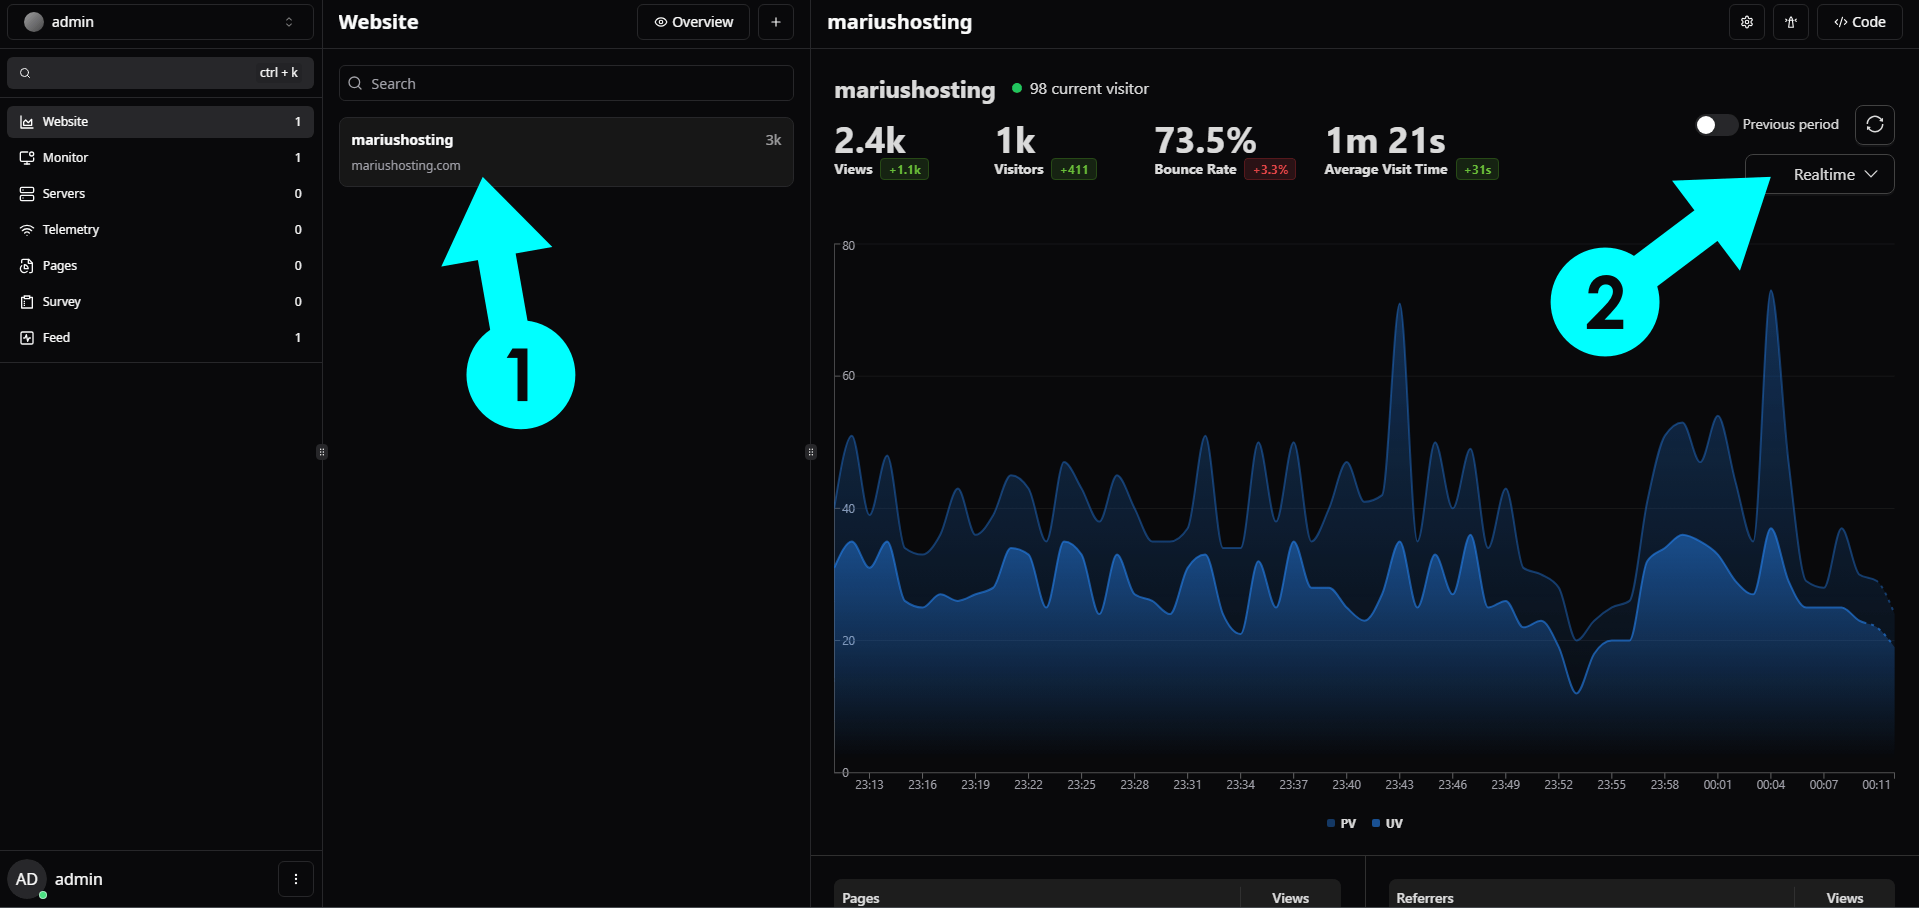Click the magnifier icon in command search
The height and width of the screenshot is (908, 1919).
pos(25,73)
